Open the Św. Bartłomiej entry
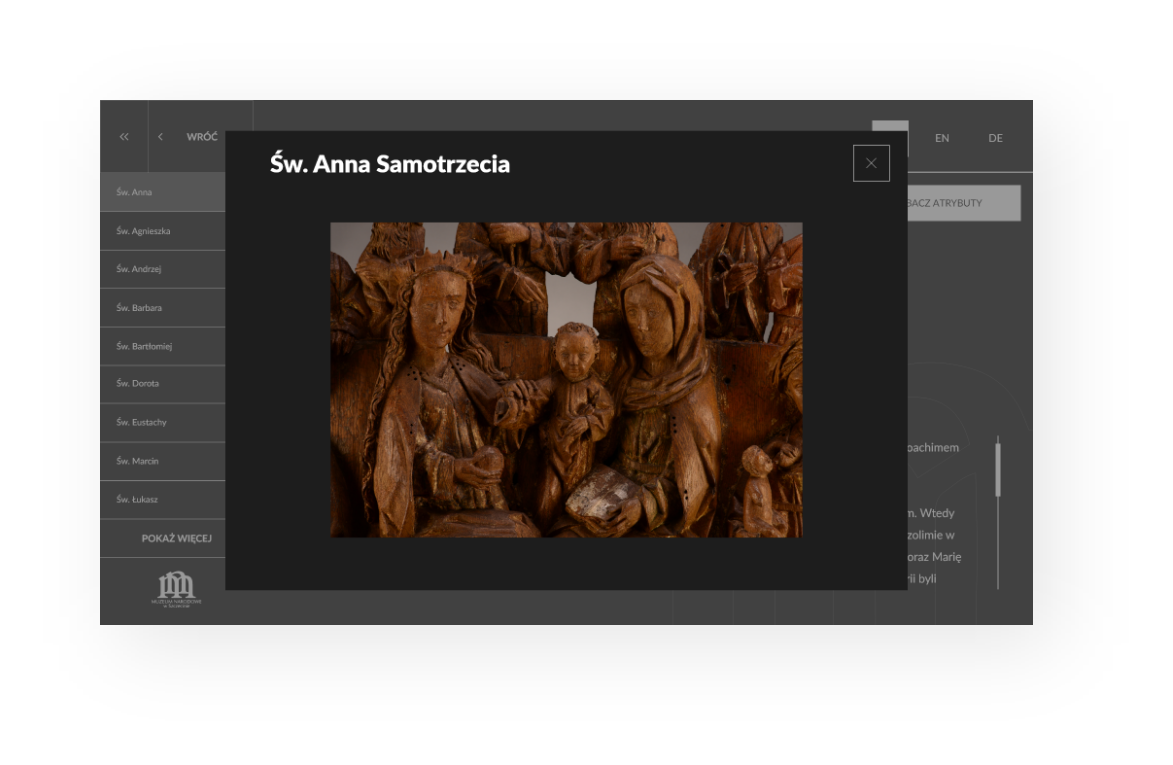Screen dimensions: 1173x765 click(x=162, y=346)
